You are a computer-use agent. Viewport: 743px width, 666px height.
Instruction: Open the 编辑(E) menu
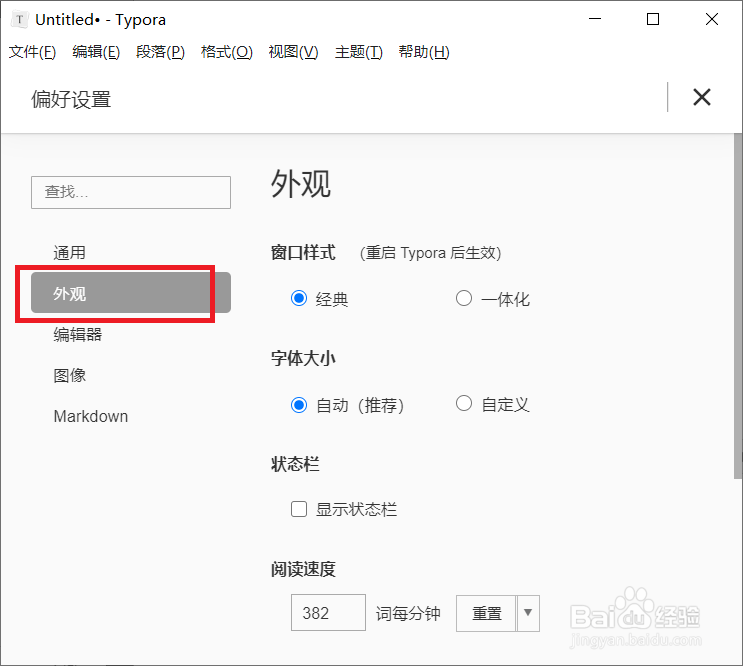pyautogui.click(x=96, y=52)
